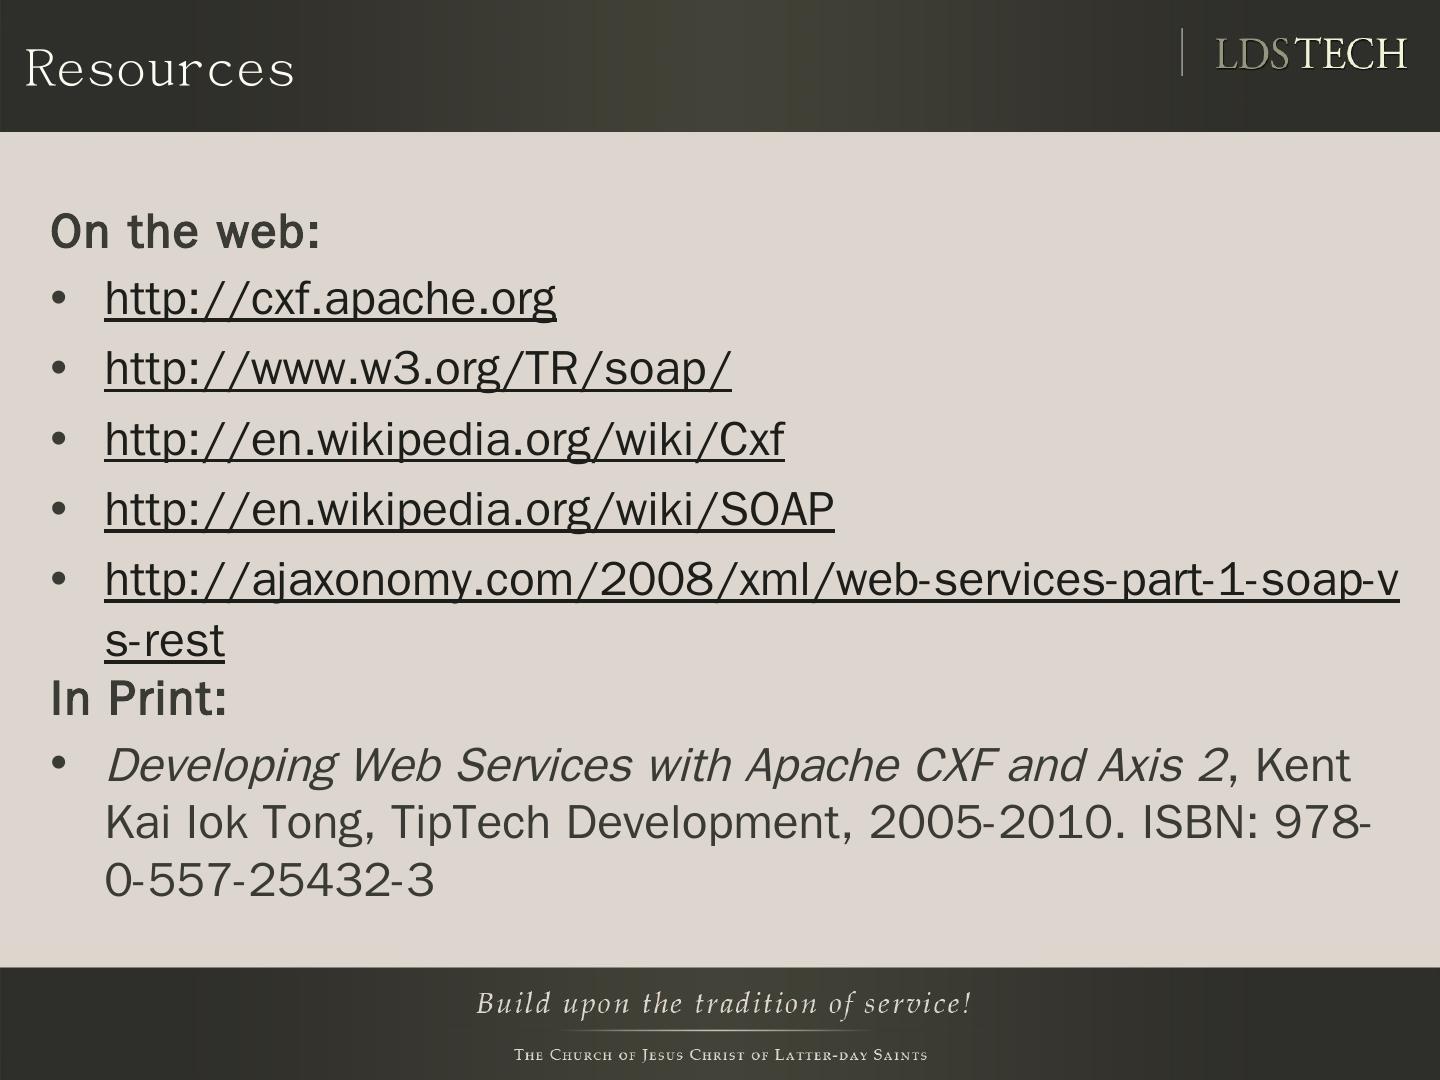Click the bullet beside the ajaxonomy link
This screenshot has height=1080, width=1440.
59,580
